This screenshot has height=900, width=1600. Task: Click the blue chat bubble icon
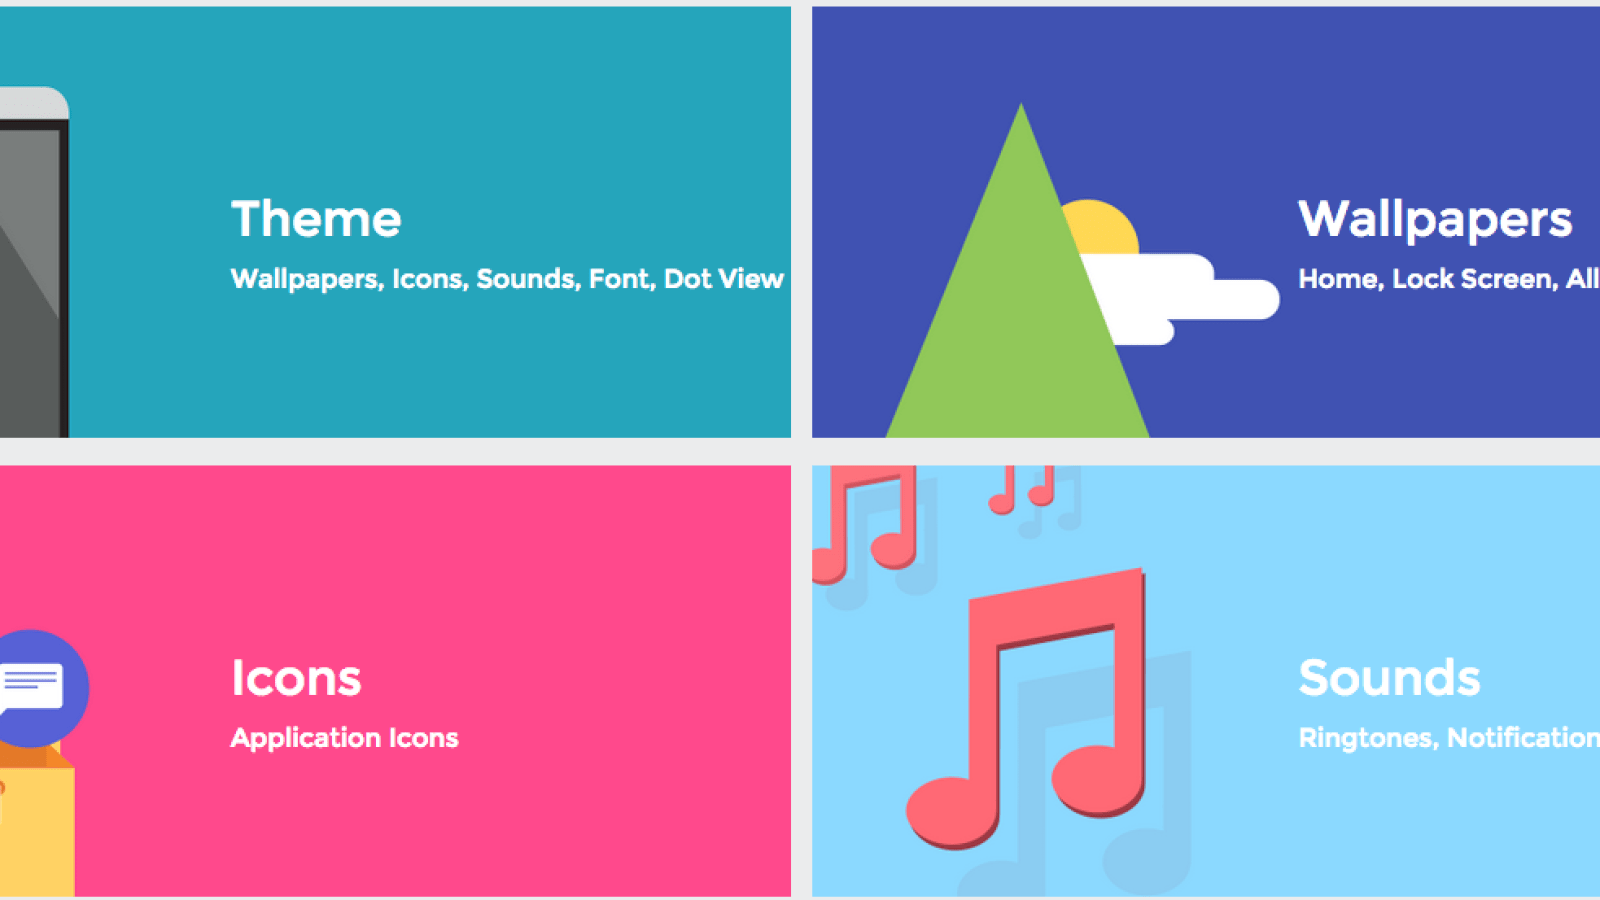click(38, 688)
